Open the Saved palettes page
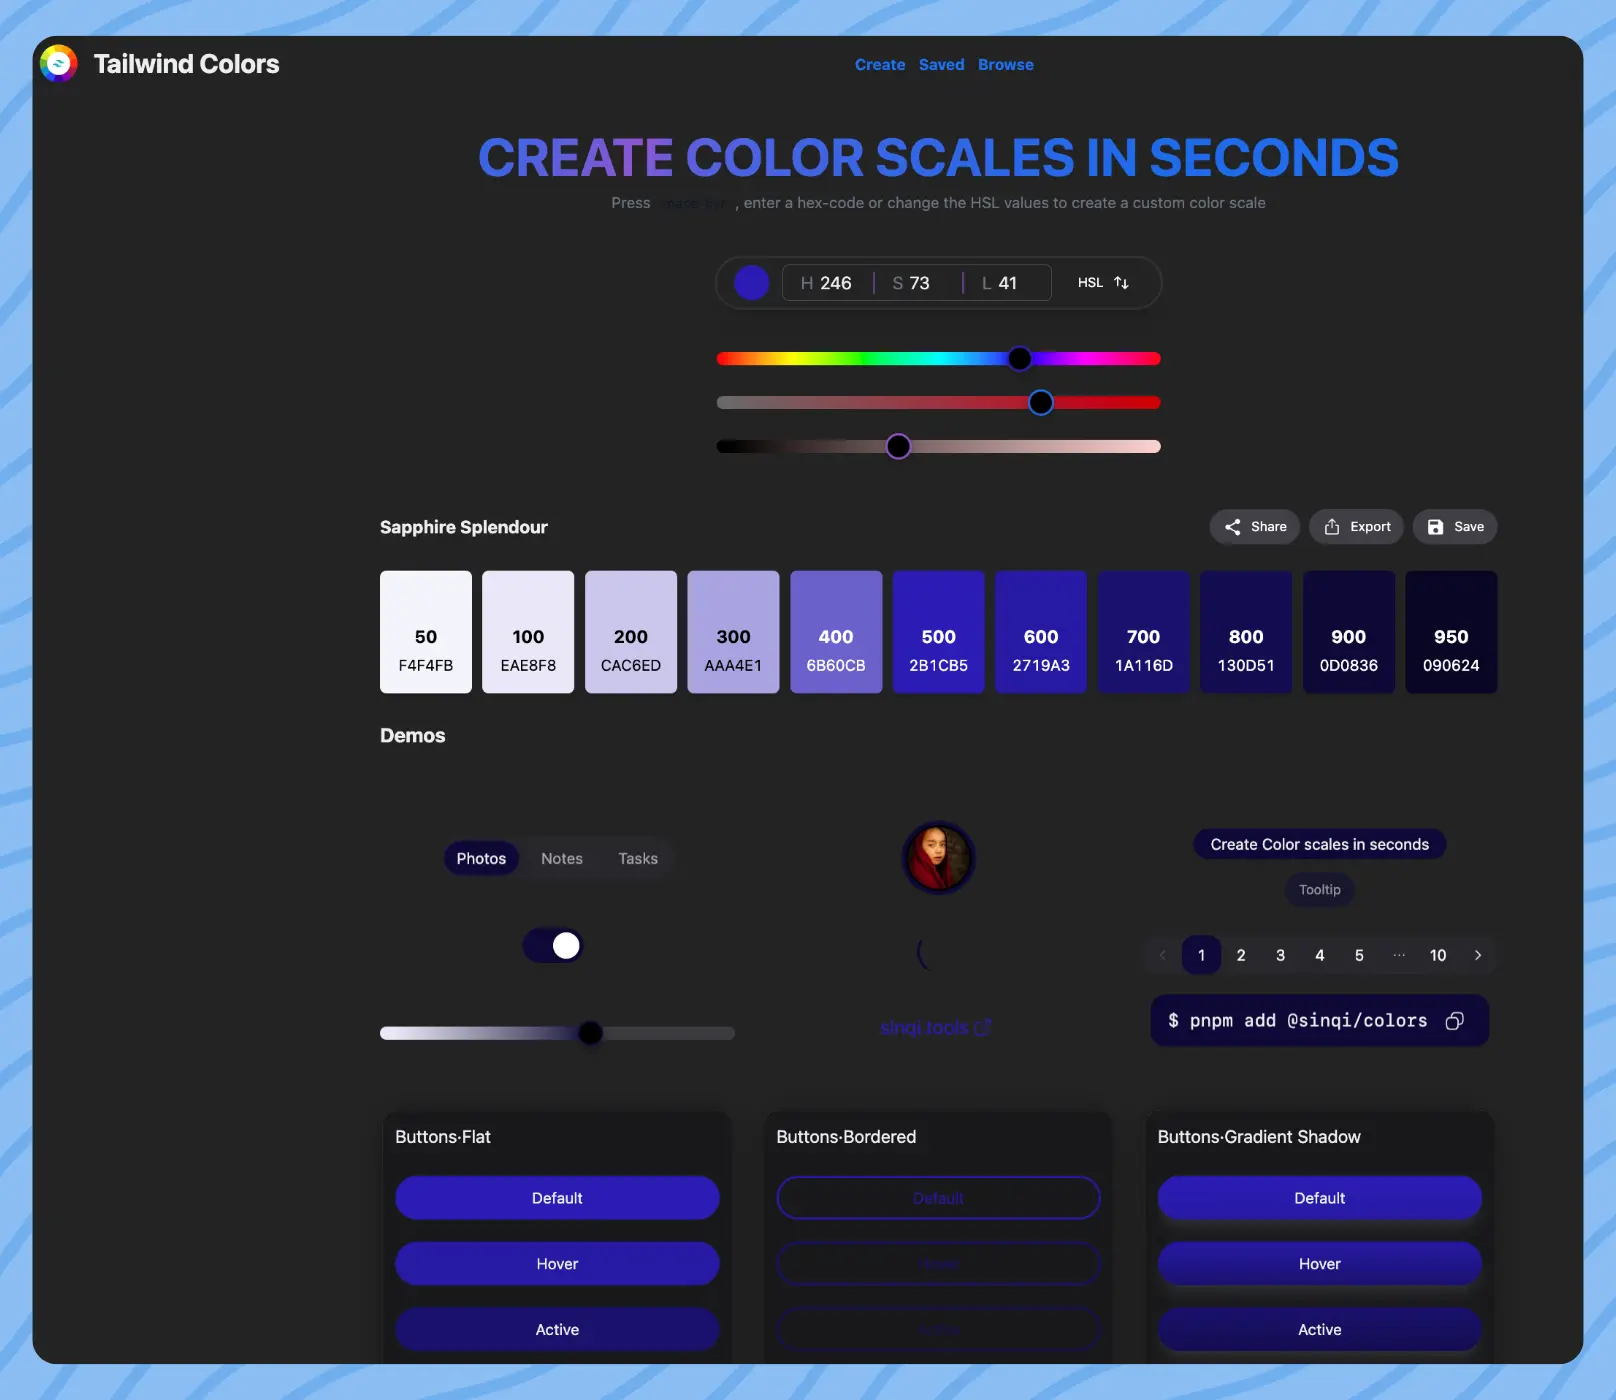Viewport: 1616px width, 1400px height. click(941, 65)
